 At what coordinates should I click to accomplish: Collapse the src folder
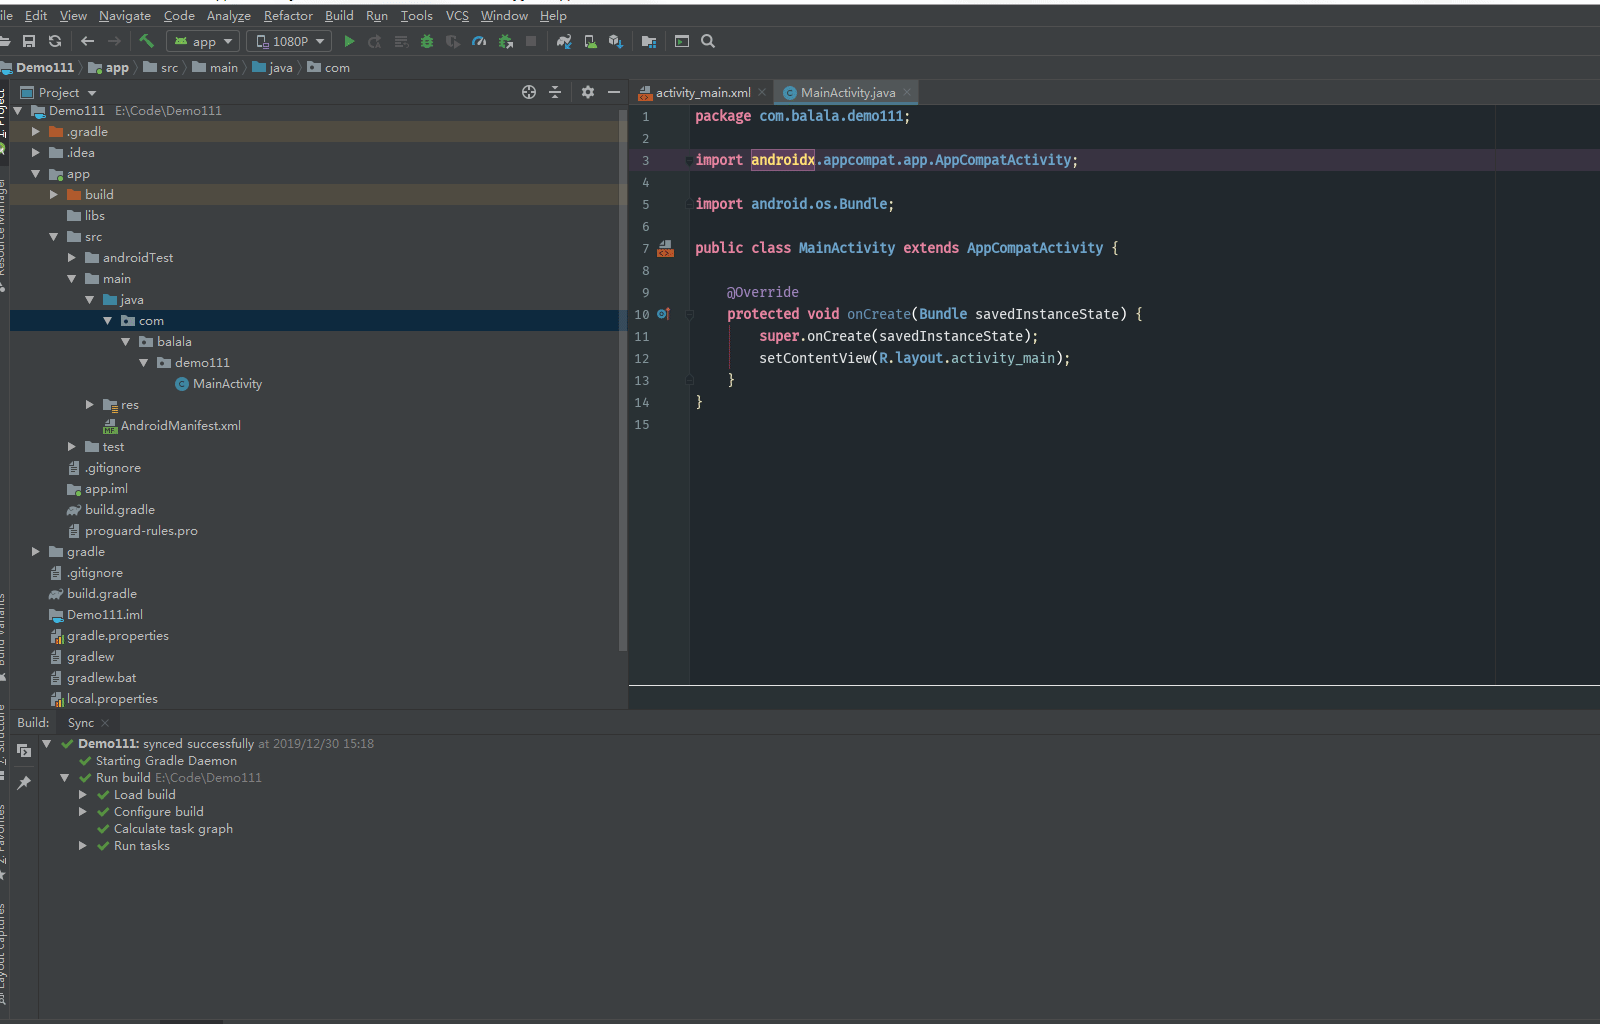click(x=54, y=237)
